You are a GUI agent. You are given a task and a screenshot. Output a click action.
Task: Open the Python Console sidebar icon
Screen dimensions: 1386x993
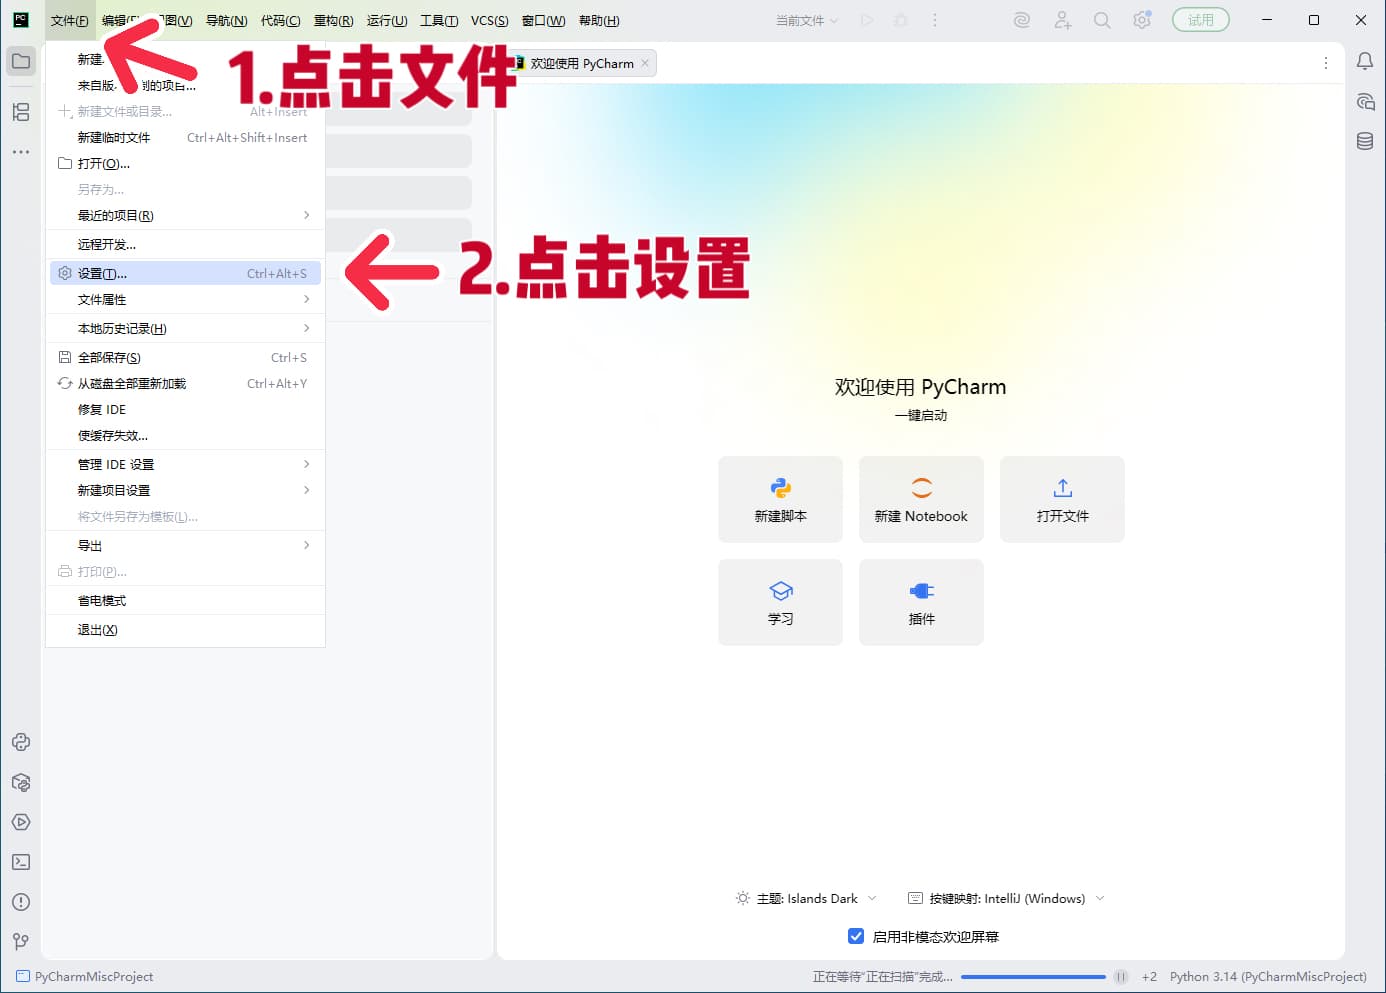(21, 742)
